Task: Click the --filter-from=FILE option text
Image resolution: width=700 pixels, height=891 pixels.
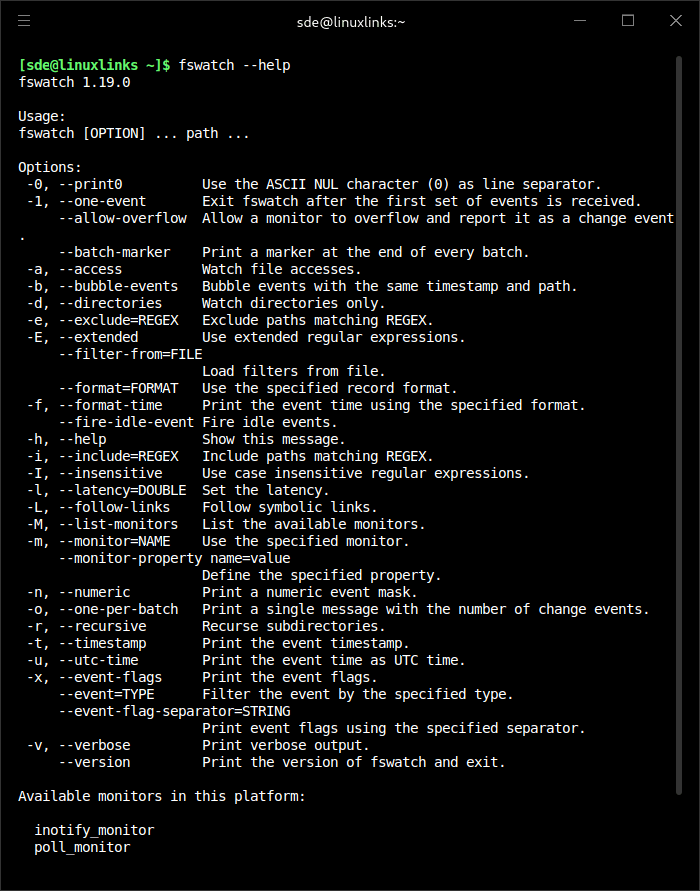Action: (x=130, y=354)
